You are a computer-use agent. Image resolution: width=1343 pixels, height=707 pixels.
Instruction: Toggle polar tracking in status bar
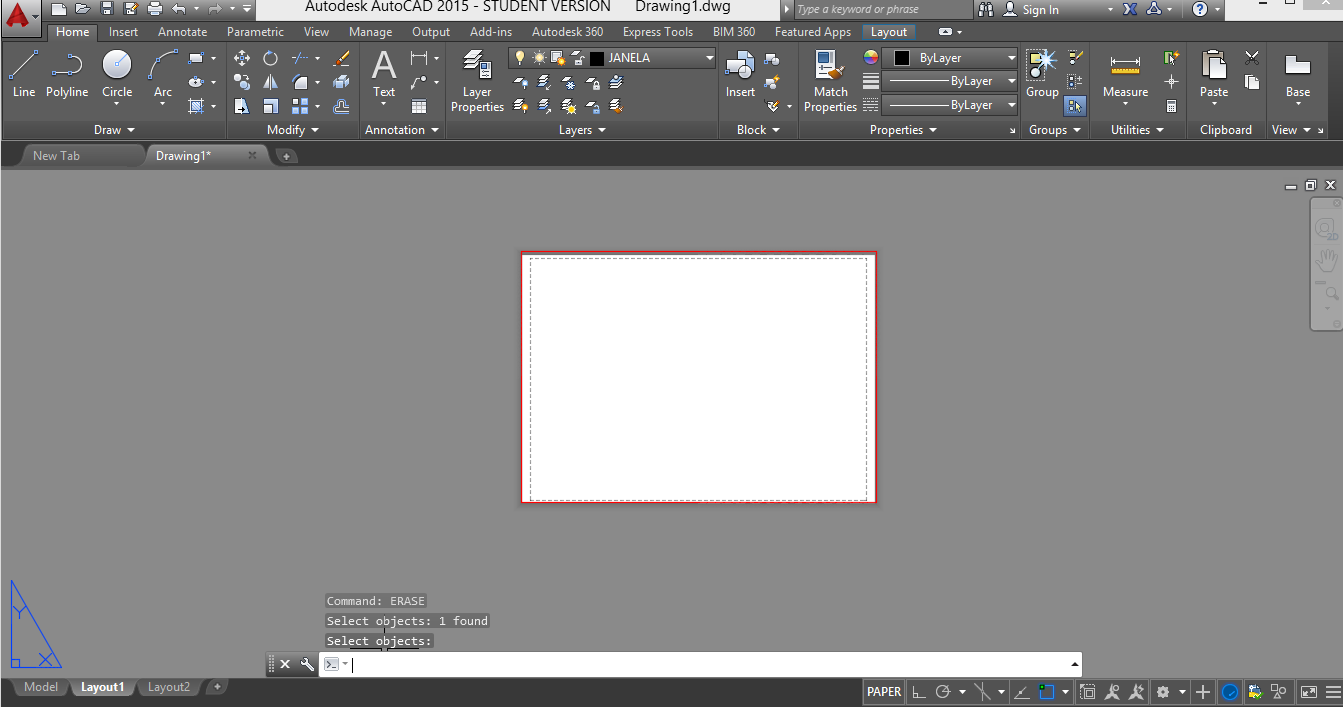pyautogui.click(x=942, y=692)
